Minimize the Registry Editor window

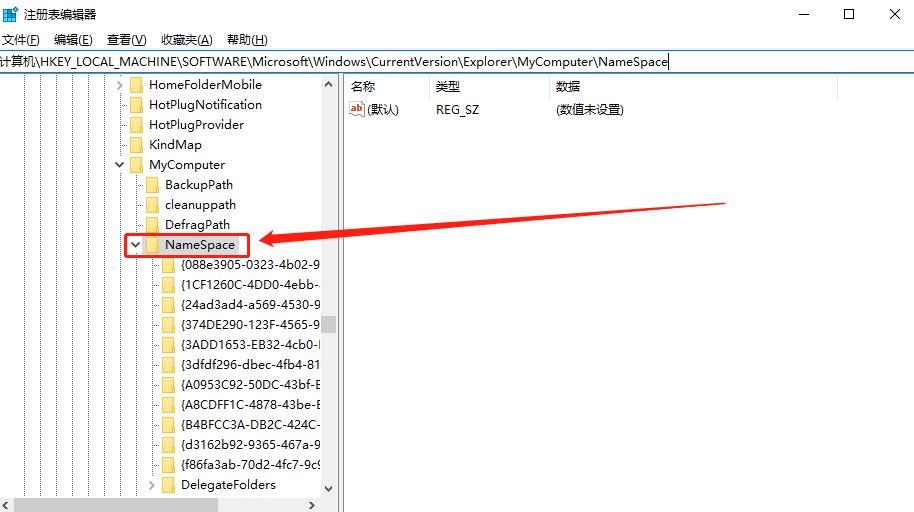[804, 14]
